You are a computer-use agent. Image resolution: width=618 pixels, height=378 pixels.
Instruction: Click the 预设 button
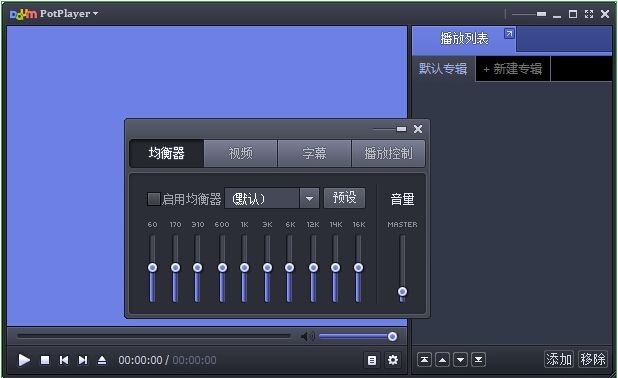tap(344, 198)
